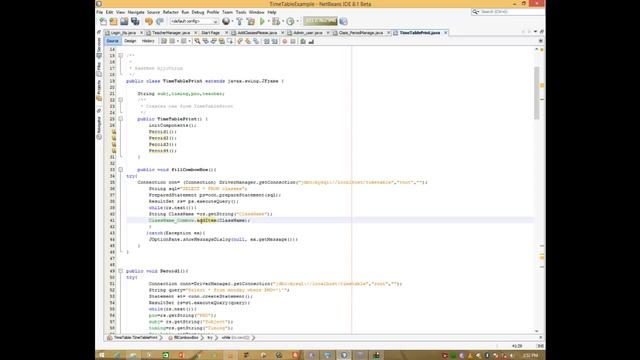Click the vertical editor scrollbar thumb

pos(536,93)
